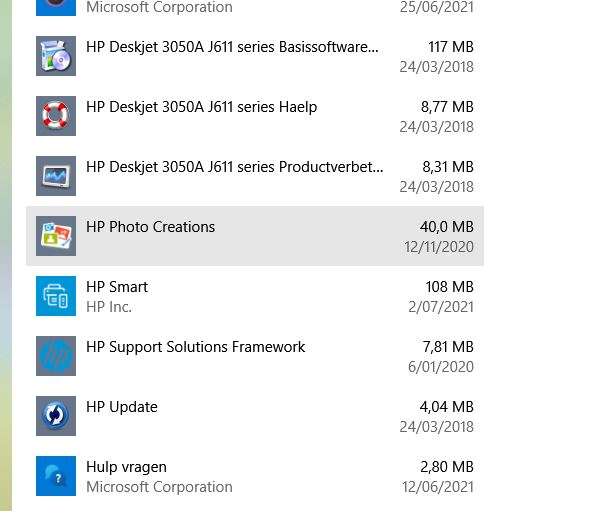
Task: Click the HP Support Solutions Framework logo icon
Action: click(56, 356)
